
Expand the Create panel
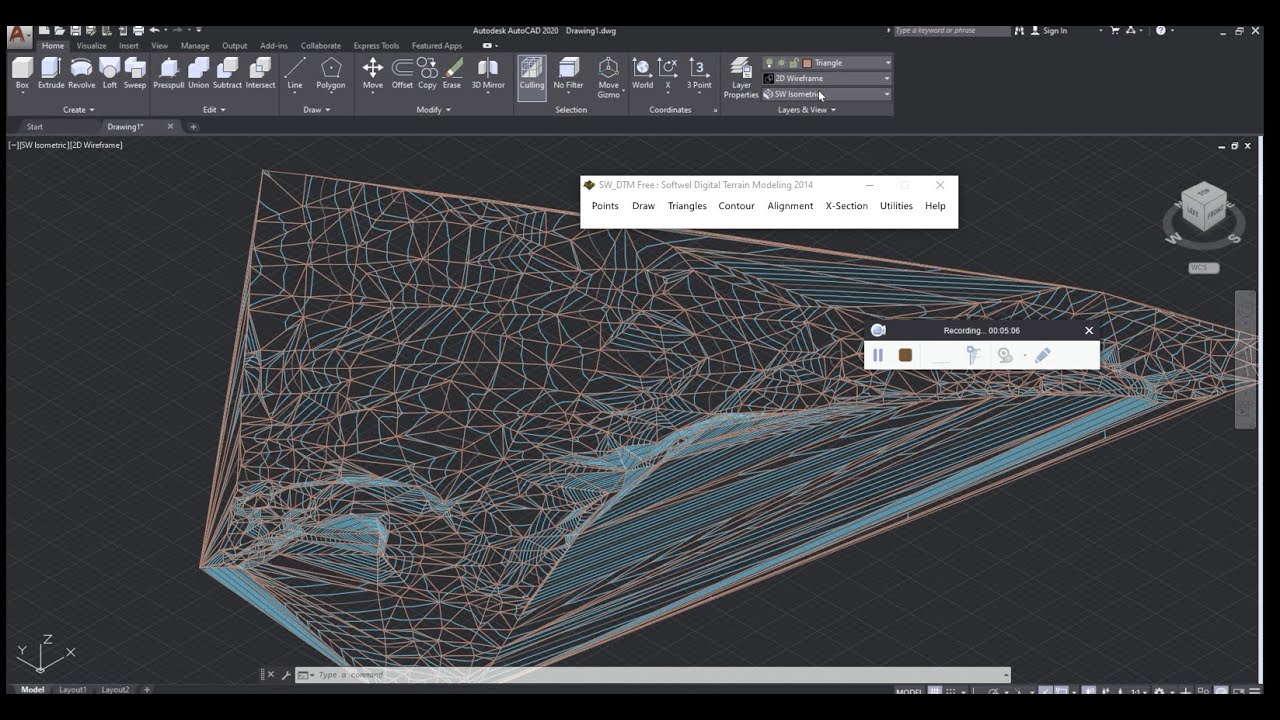79,110
